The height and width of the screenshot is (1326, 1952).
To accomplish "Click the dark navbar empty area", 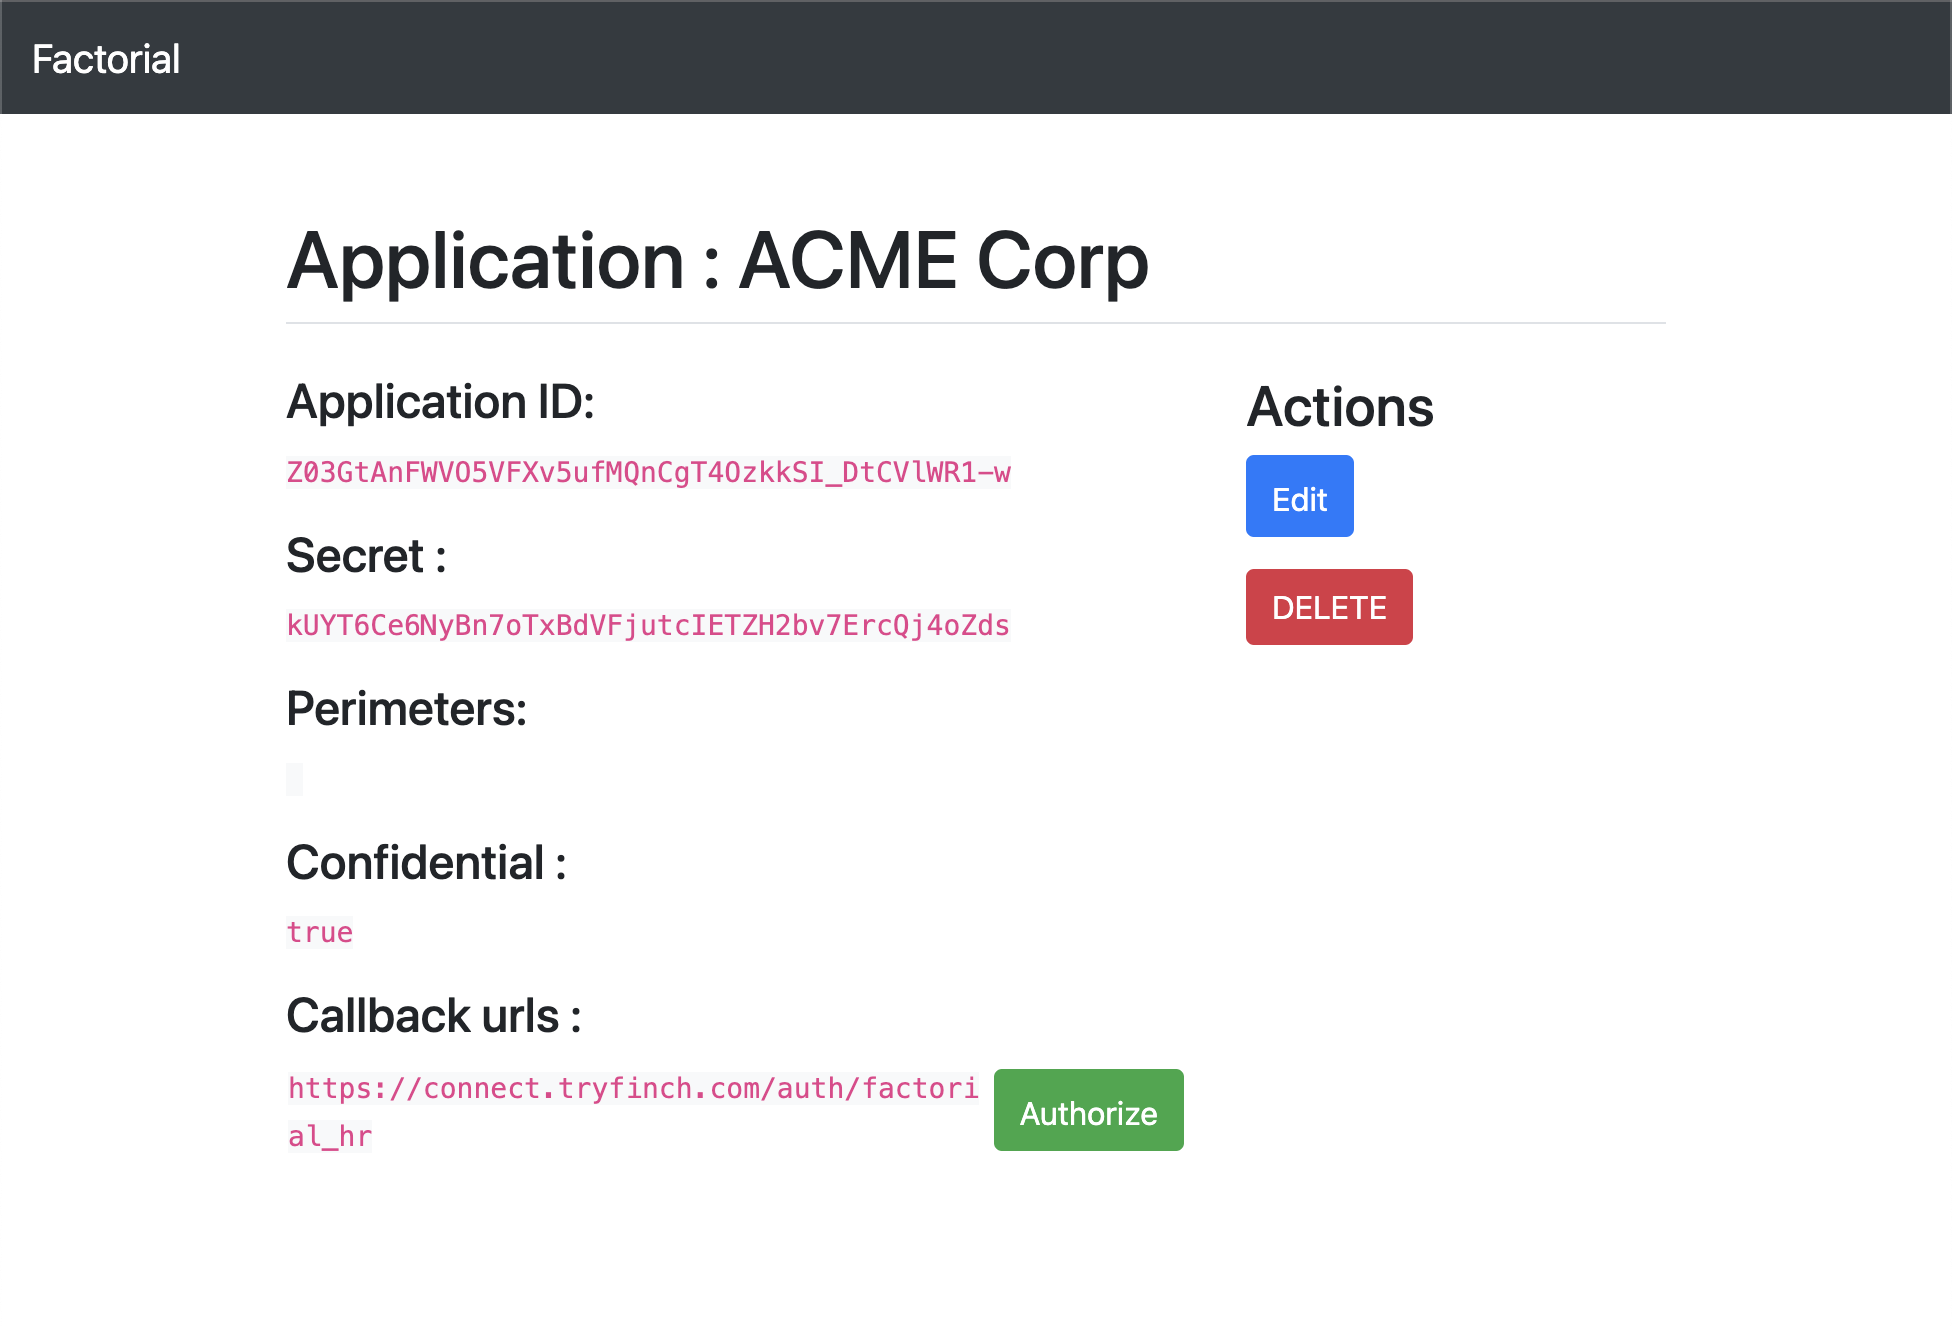I will pyautogui.click(x=1000, y=58).
